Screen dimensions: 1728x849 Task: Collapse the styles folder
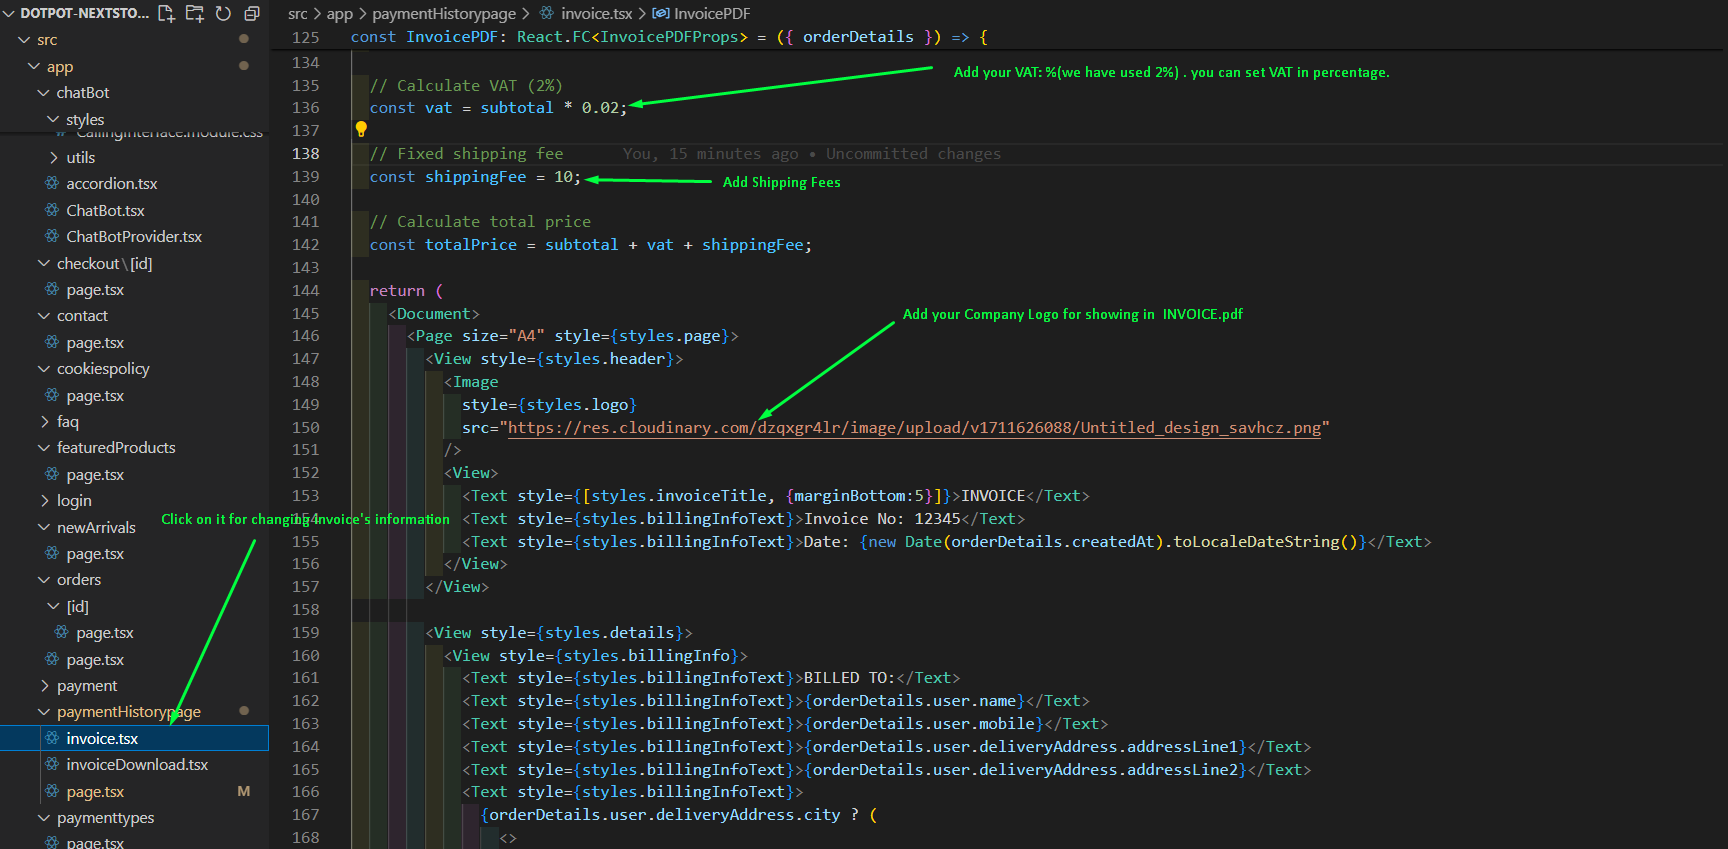click(x=54, y=119)
